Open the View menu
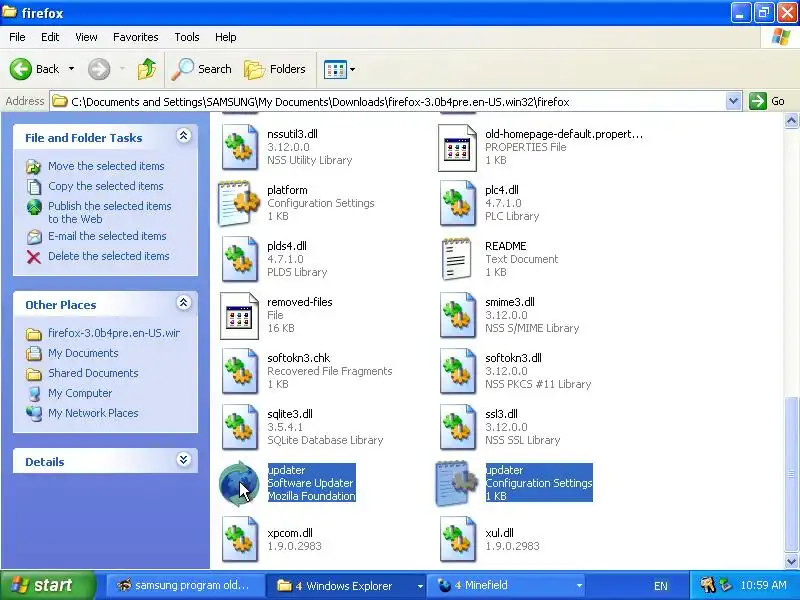The height and width of the screenshot is (600, 800). coord(86,37)
